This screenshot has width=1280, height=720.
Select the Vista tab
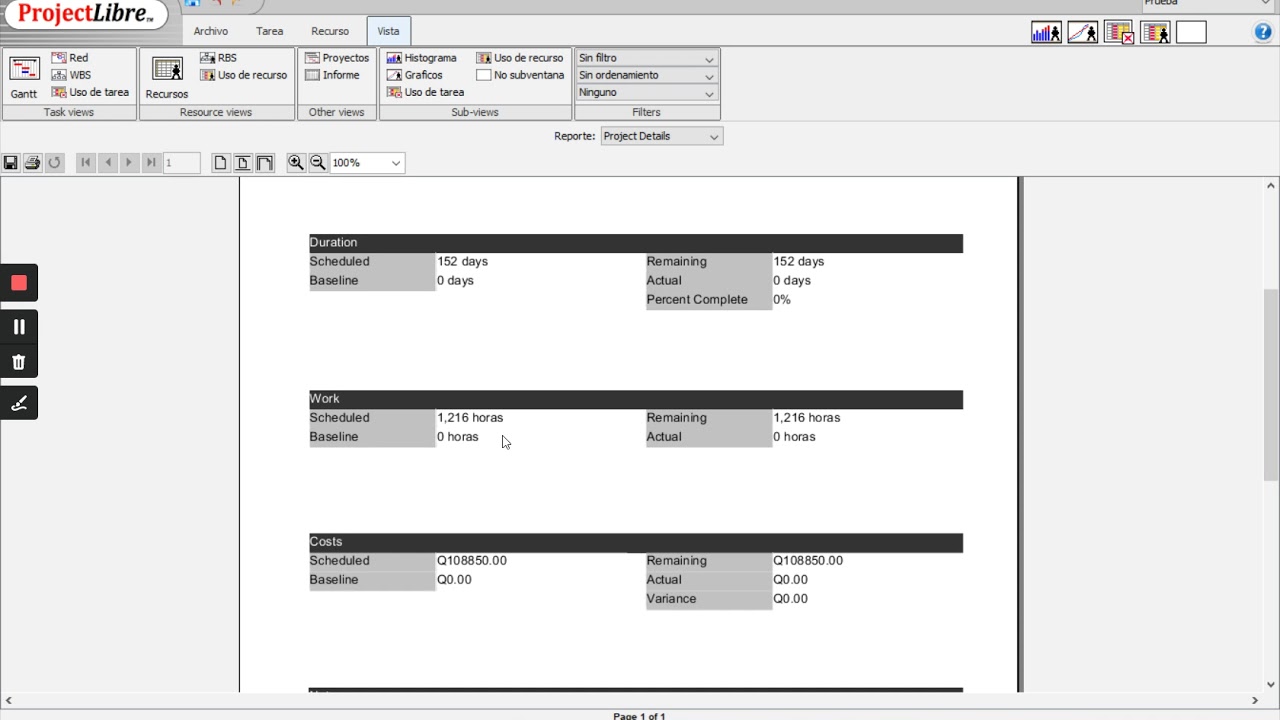[388, 31]
